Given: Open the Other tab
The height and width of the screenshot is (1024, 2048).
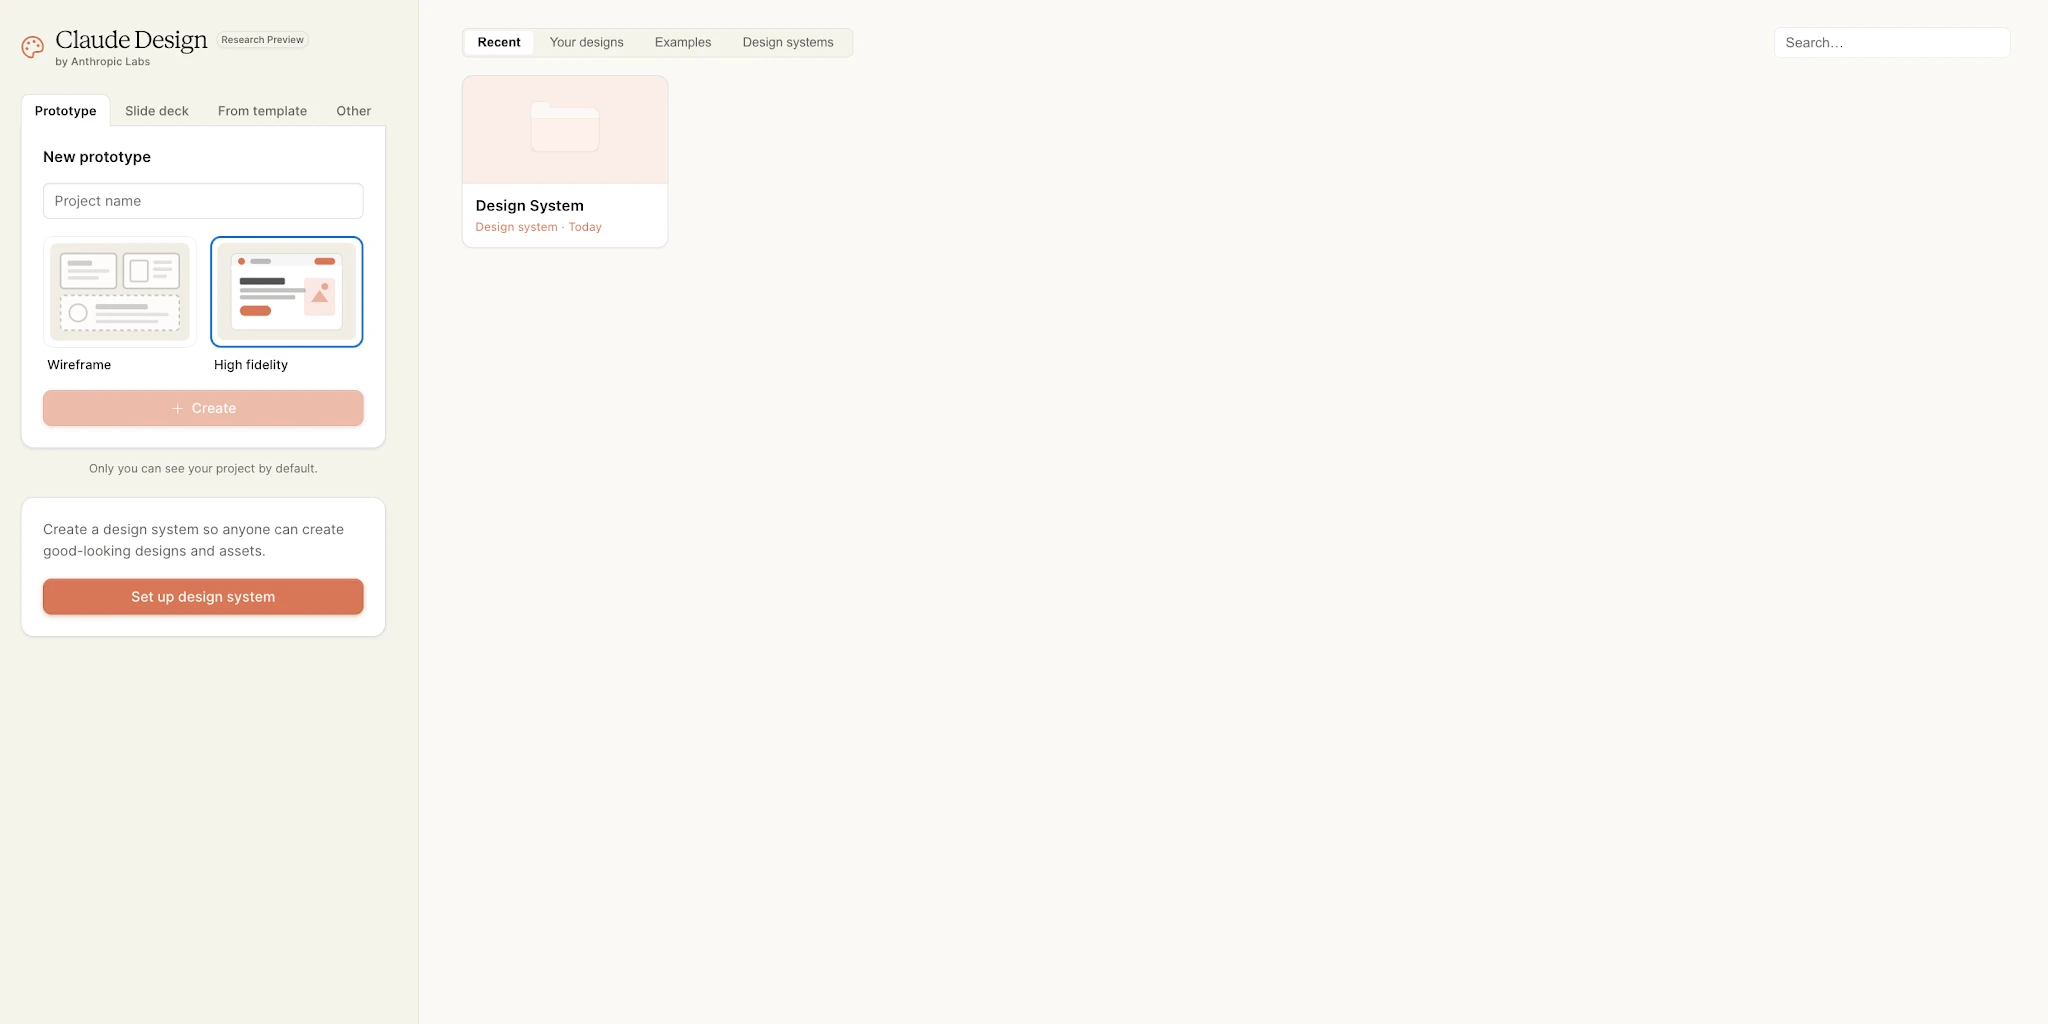Looking at the screenshot, I should point(354,111).
